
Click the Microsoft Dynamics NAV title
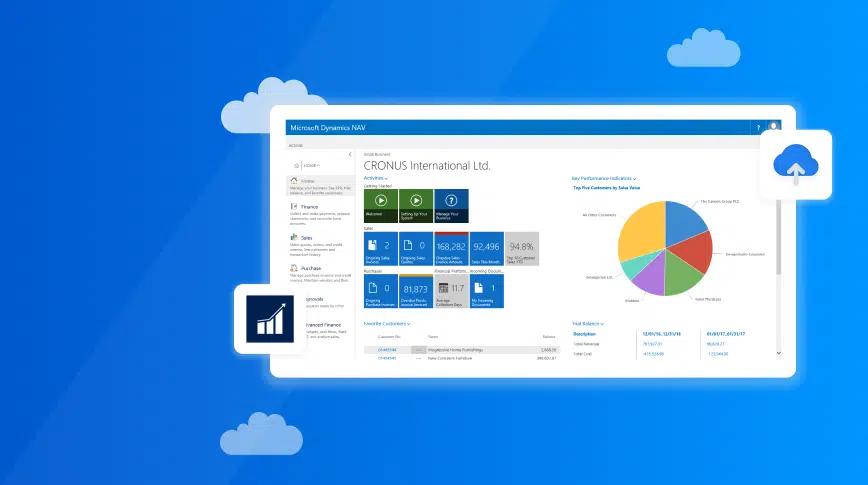click(x=328, y=128)
